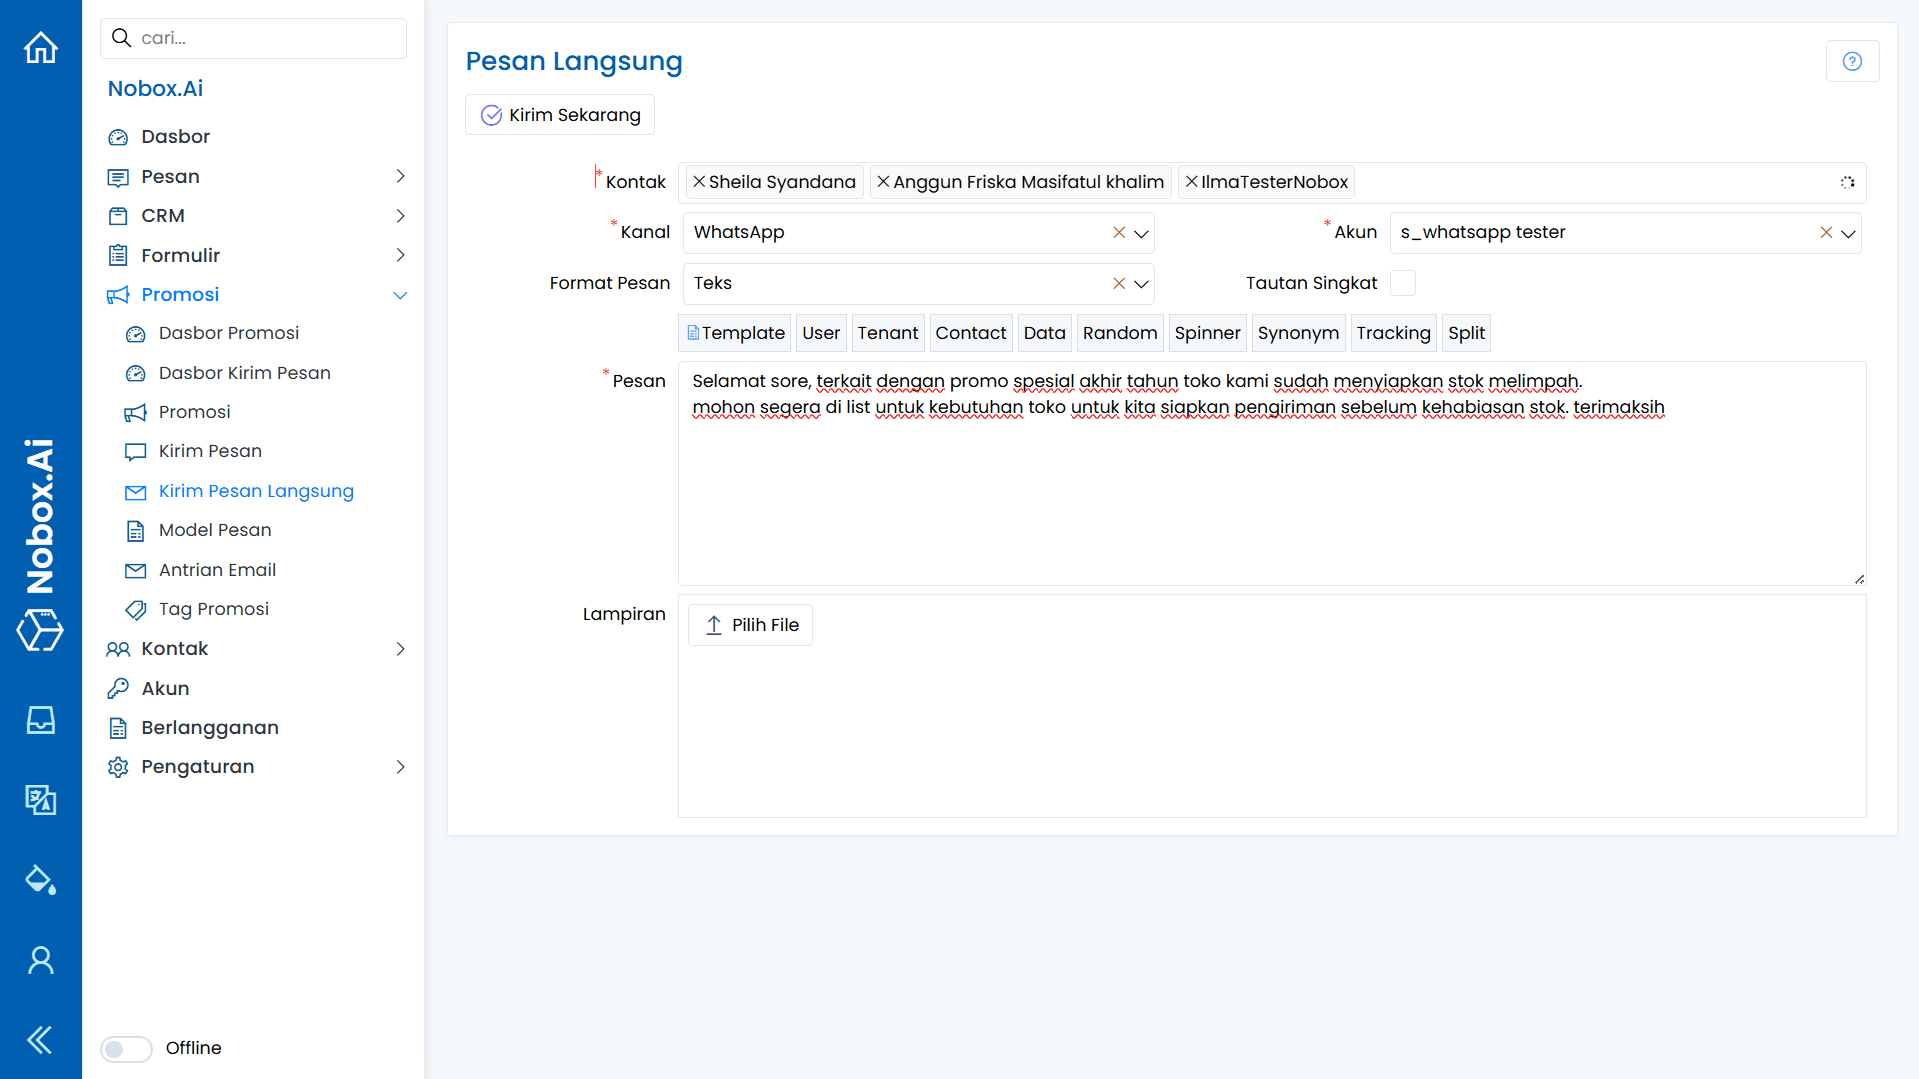
Task: Open the Antrian Email envelope icon
Action: [x=136, y=570]
